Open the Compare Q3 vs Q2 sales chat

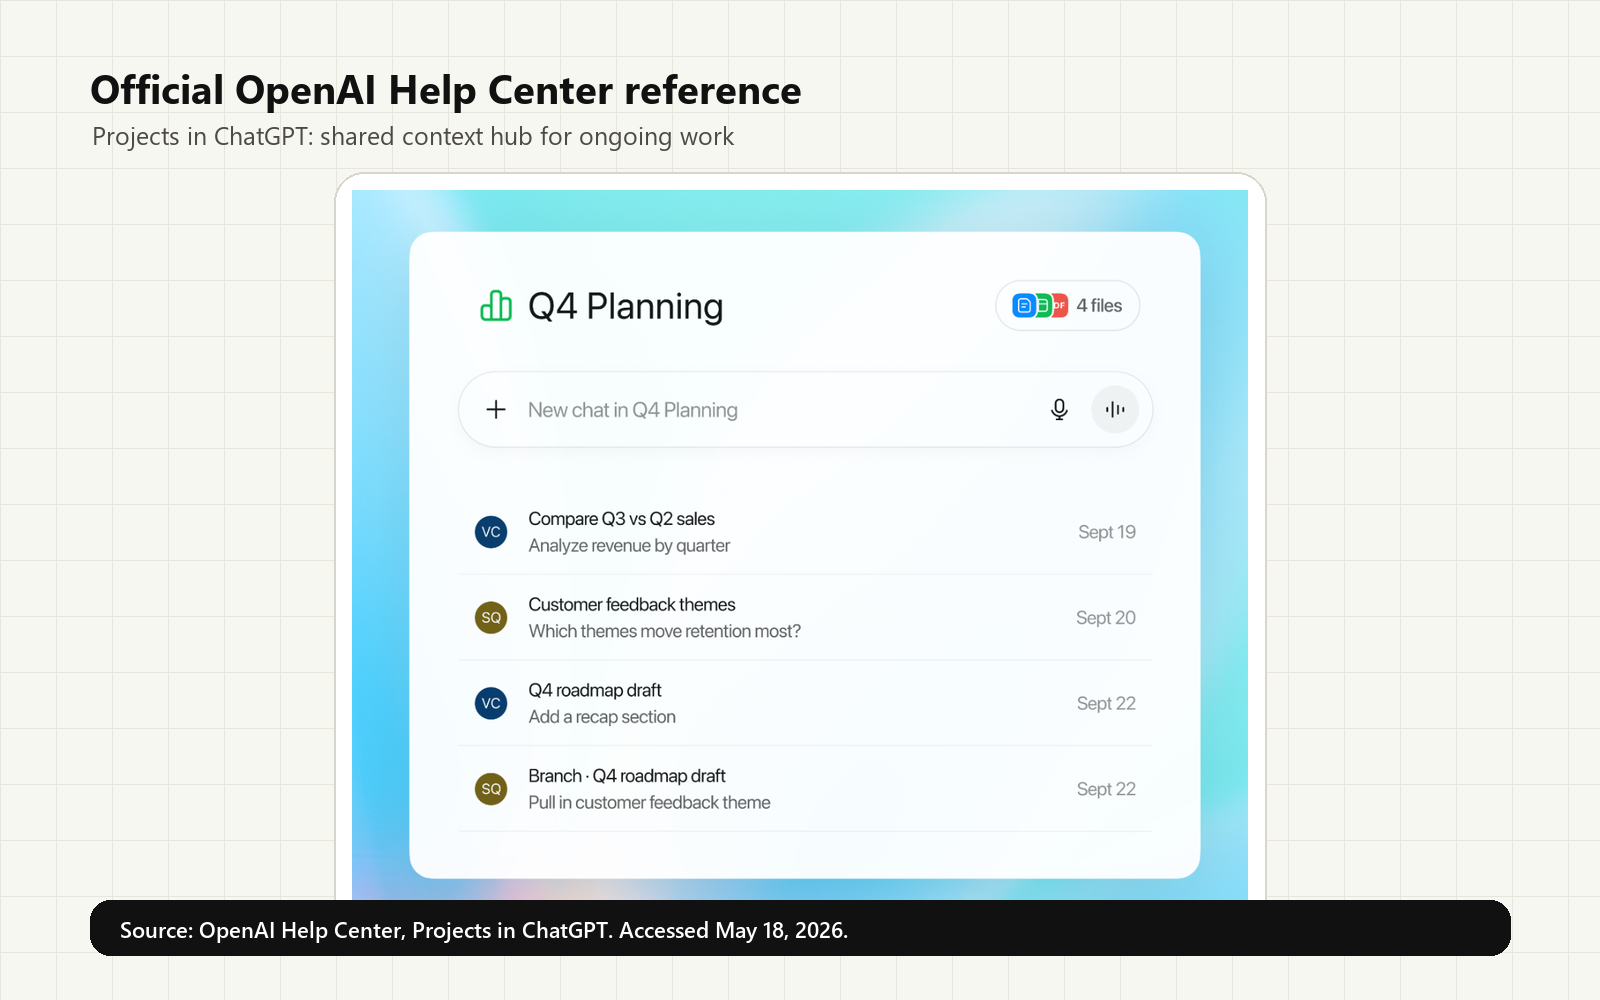click(805, 532)
